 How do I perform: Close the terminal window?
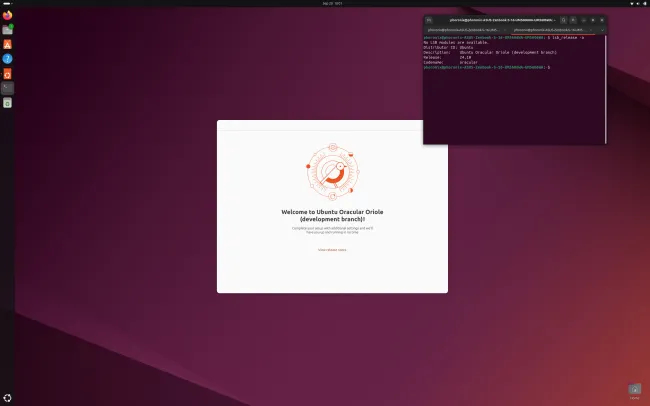click(602, 20)
